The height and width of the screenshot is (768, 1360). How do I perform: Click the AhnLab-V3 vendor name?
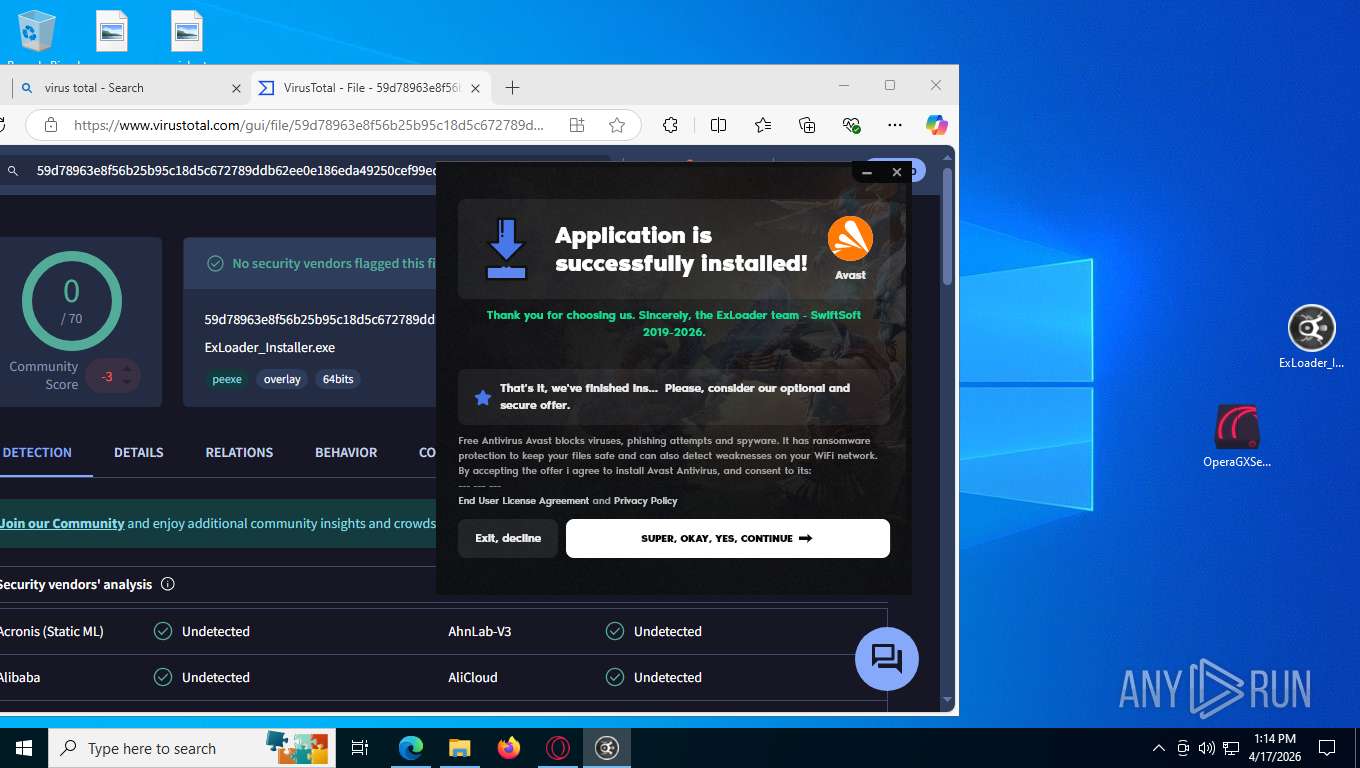pos(480,631)
